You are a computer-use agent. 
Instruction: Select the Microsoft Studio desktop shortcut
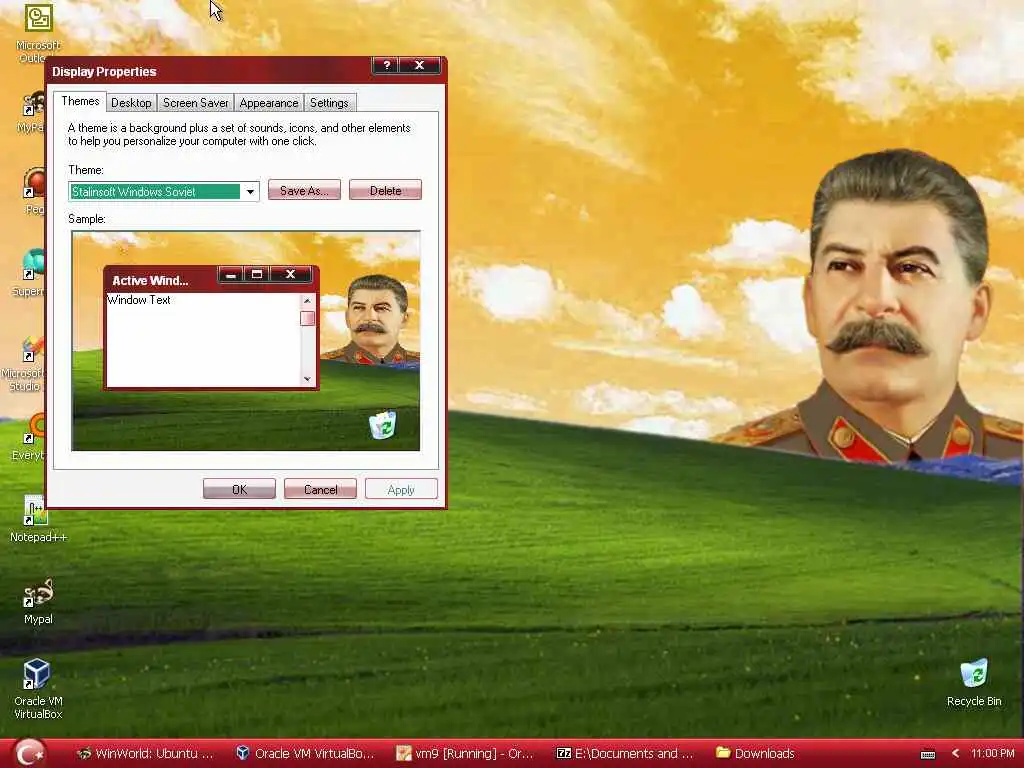click(x=26, y=363)
